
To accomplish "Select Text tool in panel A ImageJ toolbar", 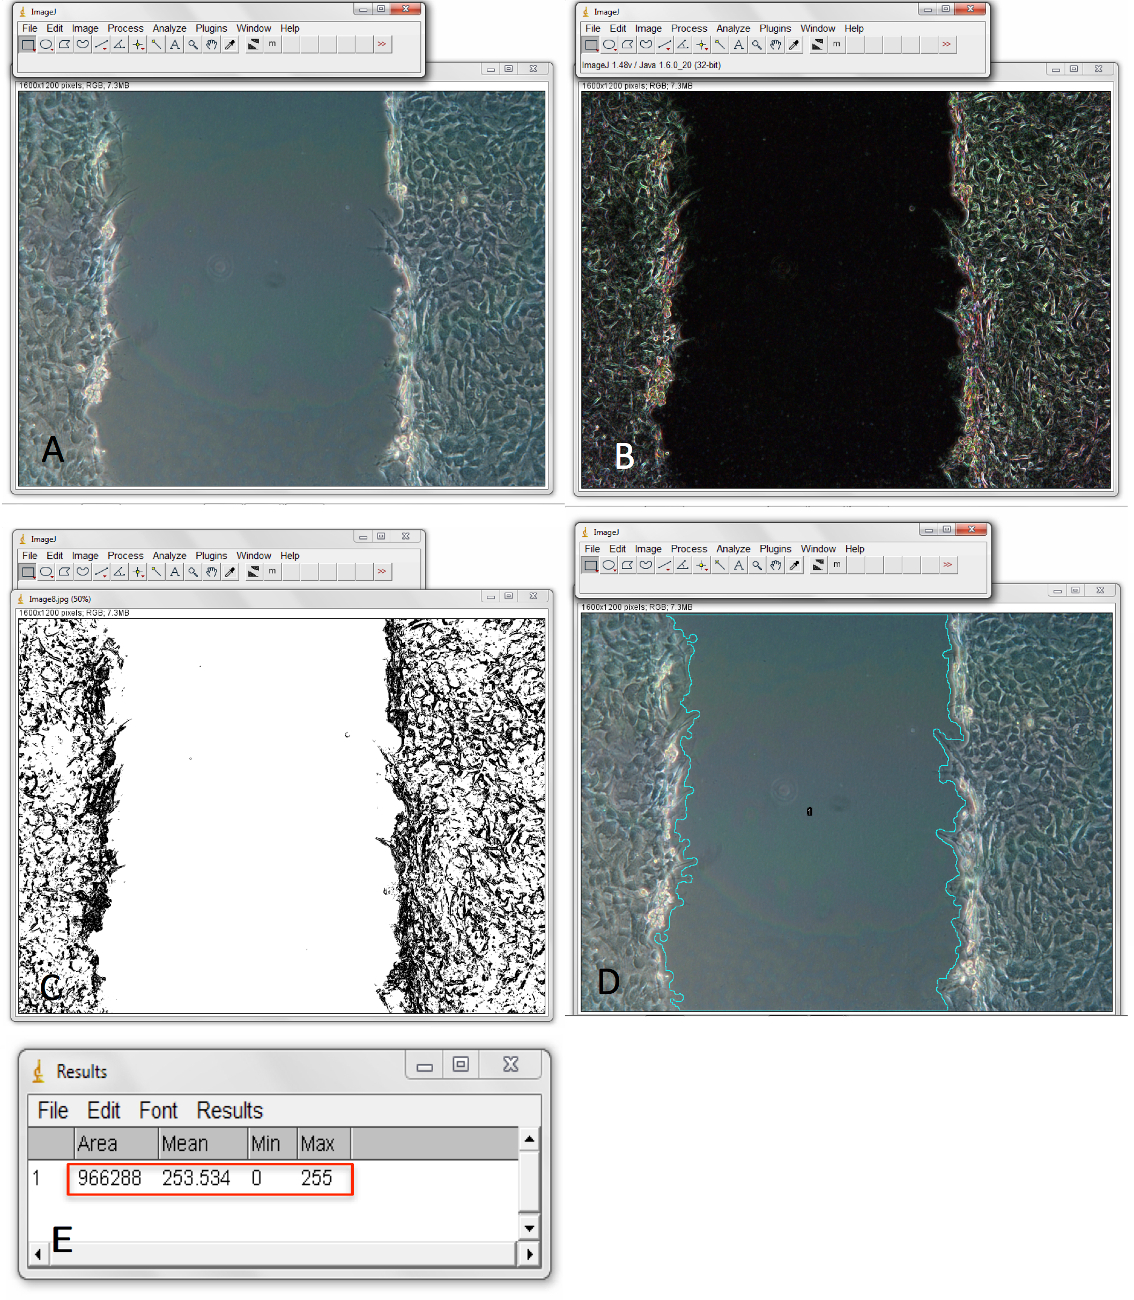I will [175, 44].
